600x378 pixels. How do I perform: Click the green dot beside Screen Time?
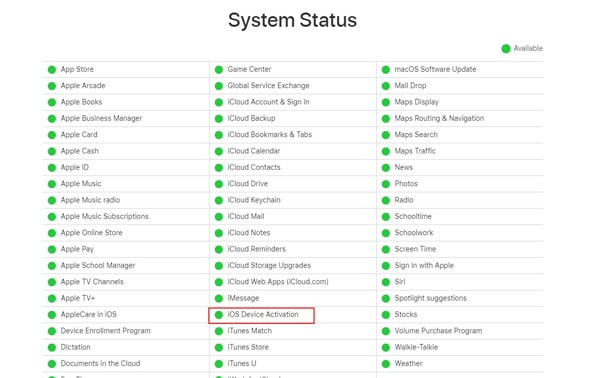click(386, 249)
